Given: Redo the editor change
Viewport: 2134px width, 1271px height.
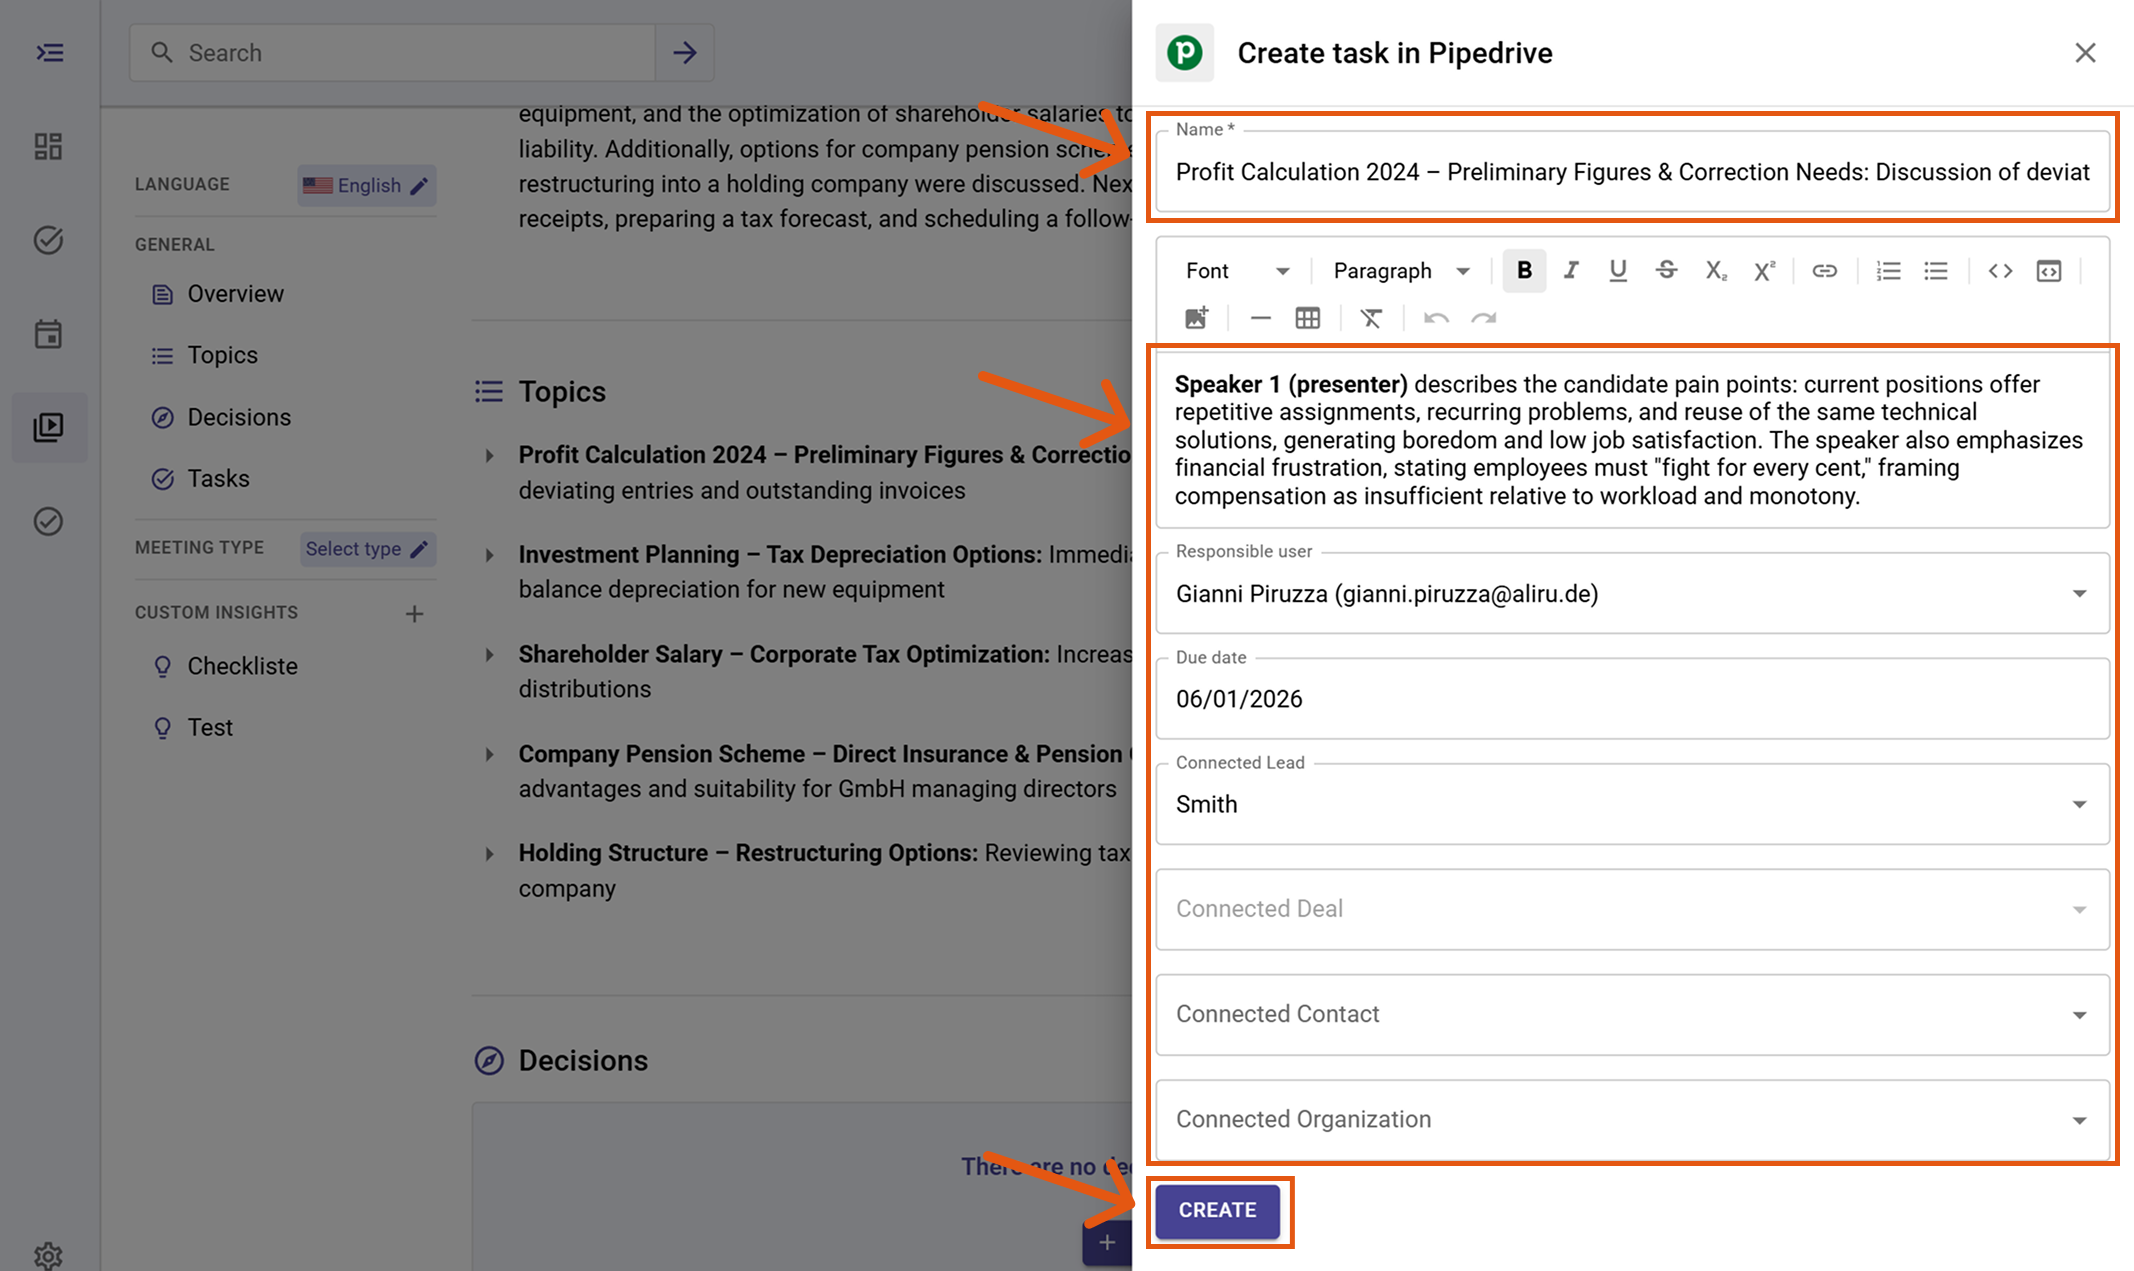Looking at the screenshot, I should 1484,318.
